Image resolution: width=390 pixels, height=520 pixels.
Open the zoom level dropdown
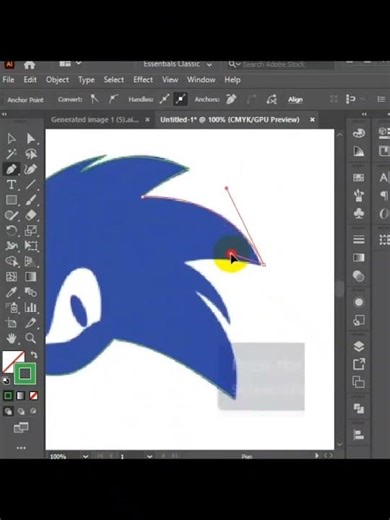(x=86, y=456)
